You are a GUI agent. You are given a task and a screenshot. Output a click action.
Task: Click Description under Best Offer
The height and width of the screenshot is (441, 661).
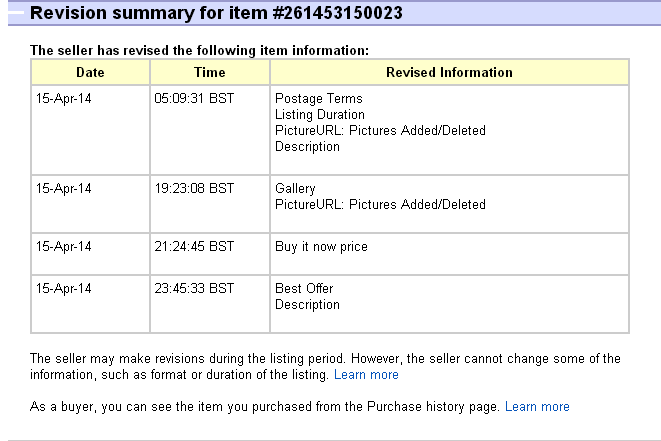point(307,305)
